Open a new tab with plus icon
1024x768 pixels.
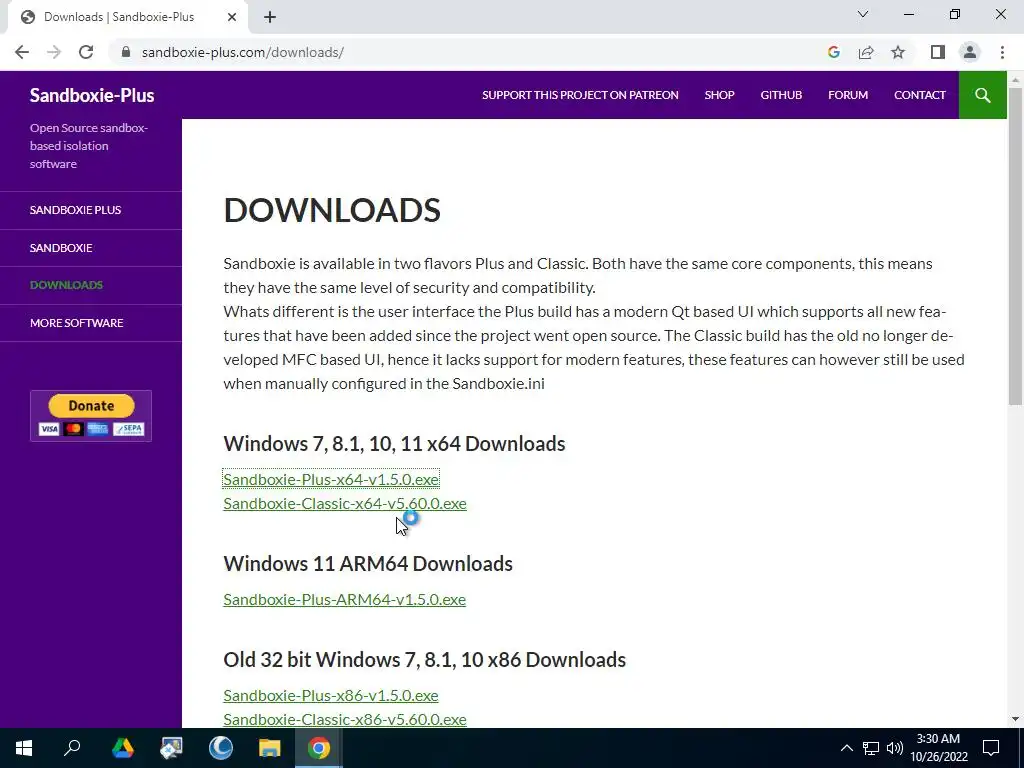[x=270, y=17]
